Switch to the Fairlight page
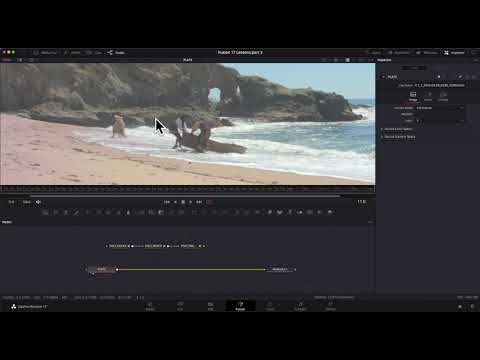 click(300, 306)
